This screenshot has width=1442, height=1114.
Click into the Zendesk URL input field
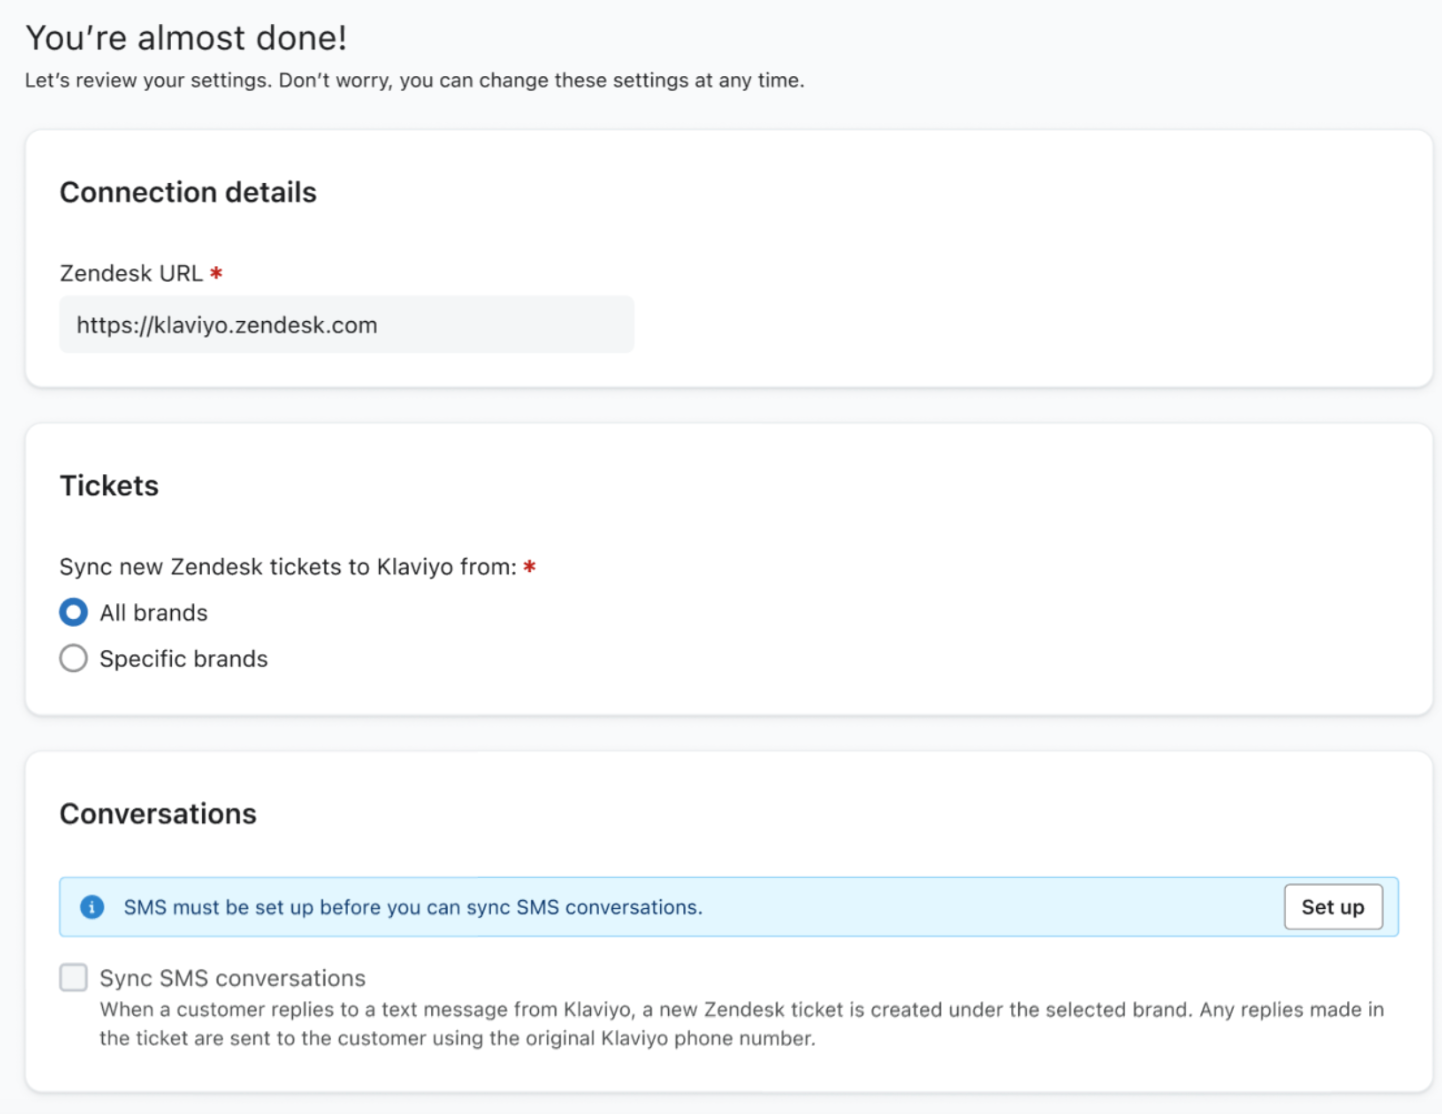coord(346,325)
